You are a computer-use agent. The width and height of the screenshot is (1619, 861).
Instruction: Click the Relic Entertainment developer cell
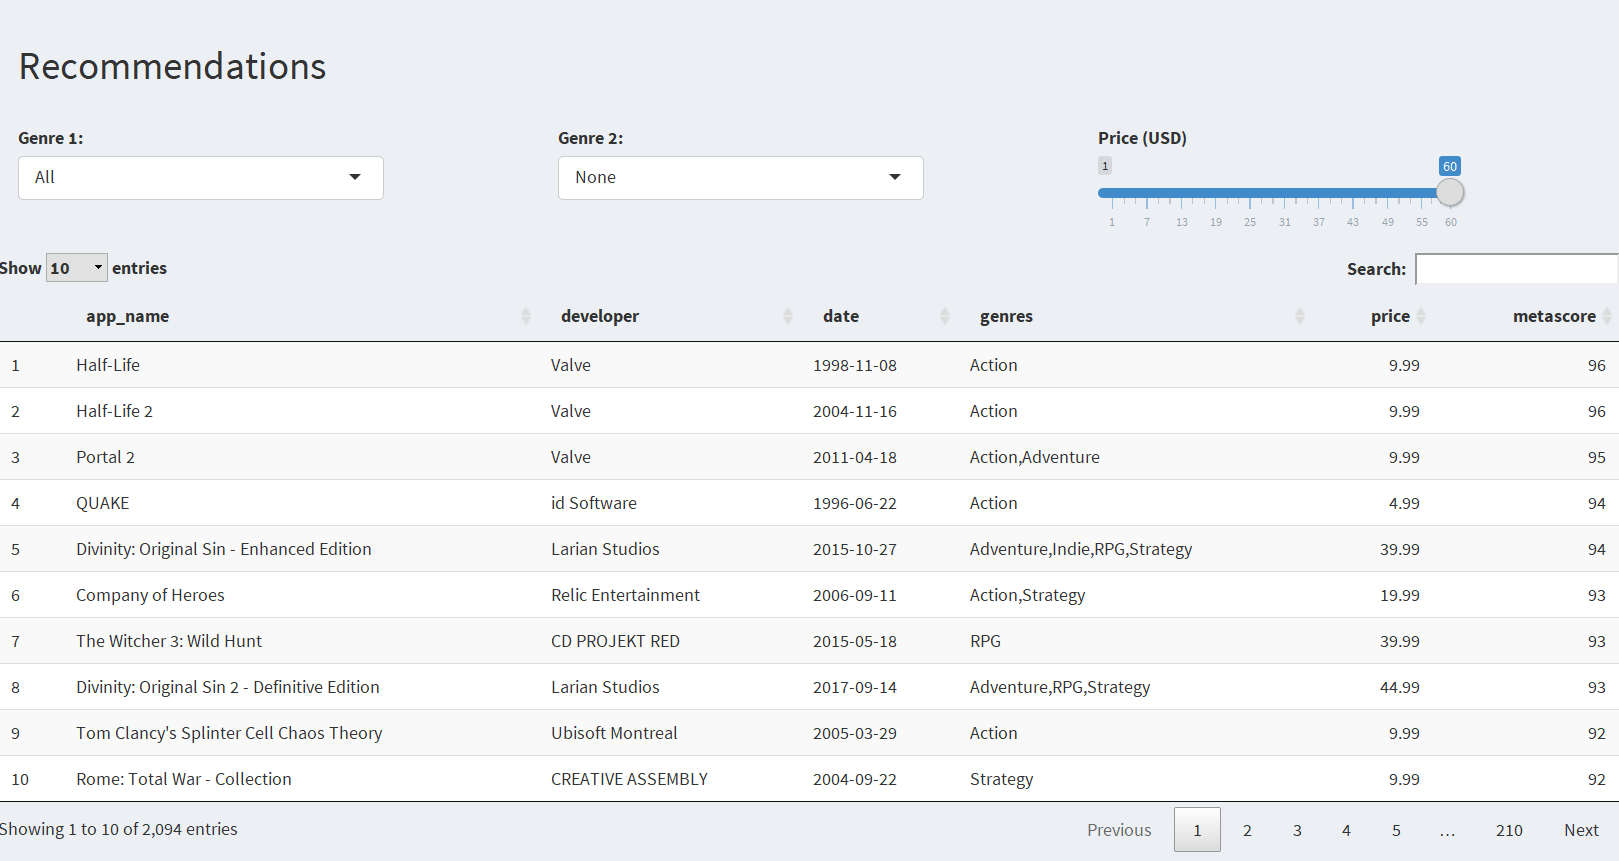pyautogui.click(x=625, y=595)
